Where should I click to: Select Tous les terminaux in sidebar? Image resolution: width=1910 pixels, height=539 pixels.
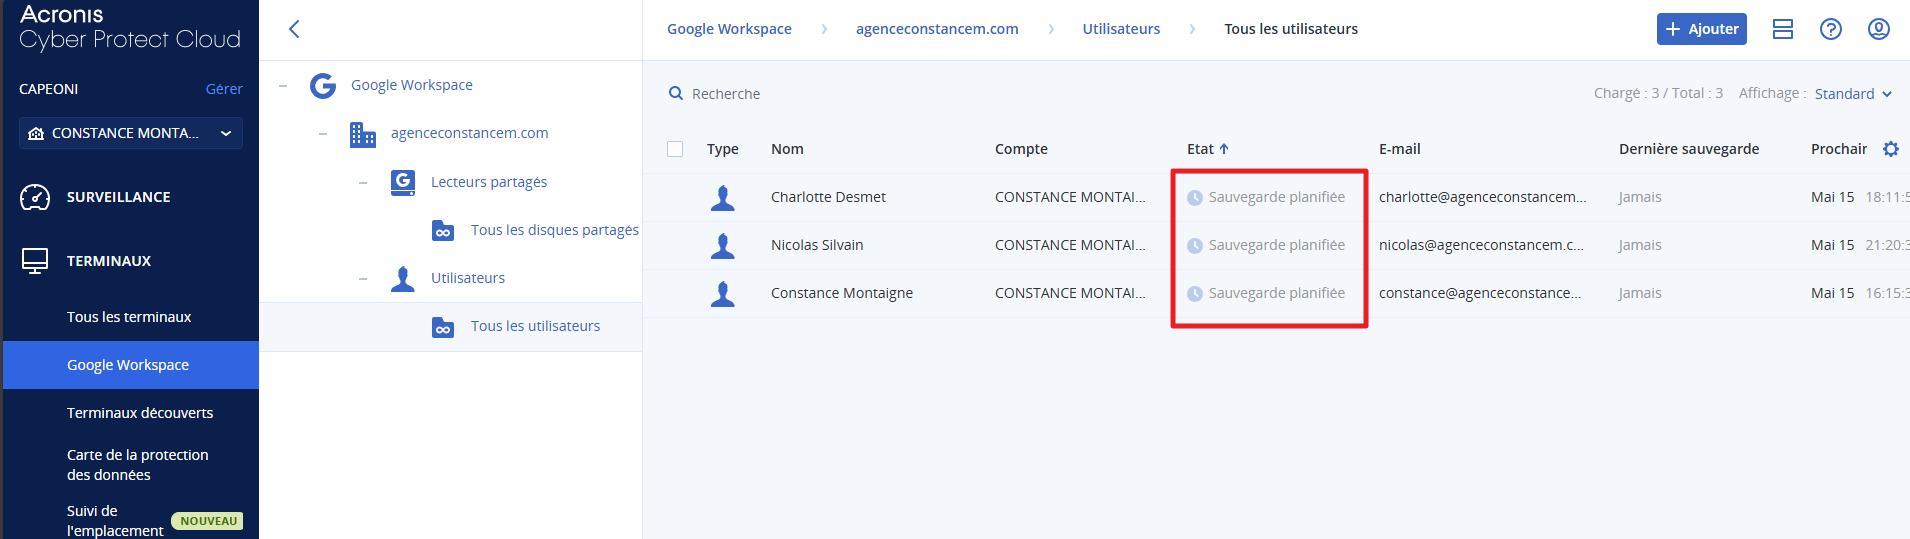coord(131,317)
